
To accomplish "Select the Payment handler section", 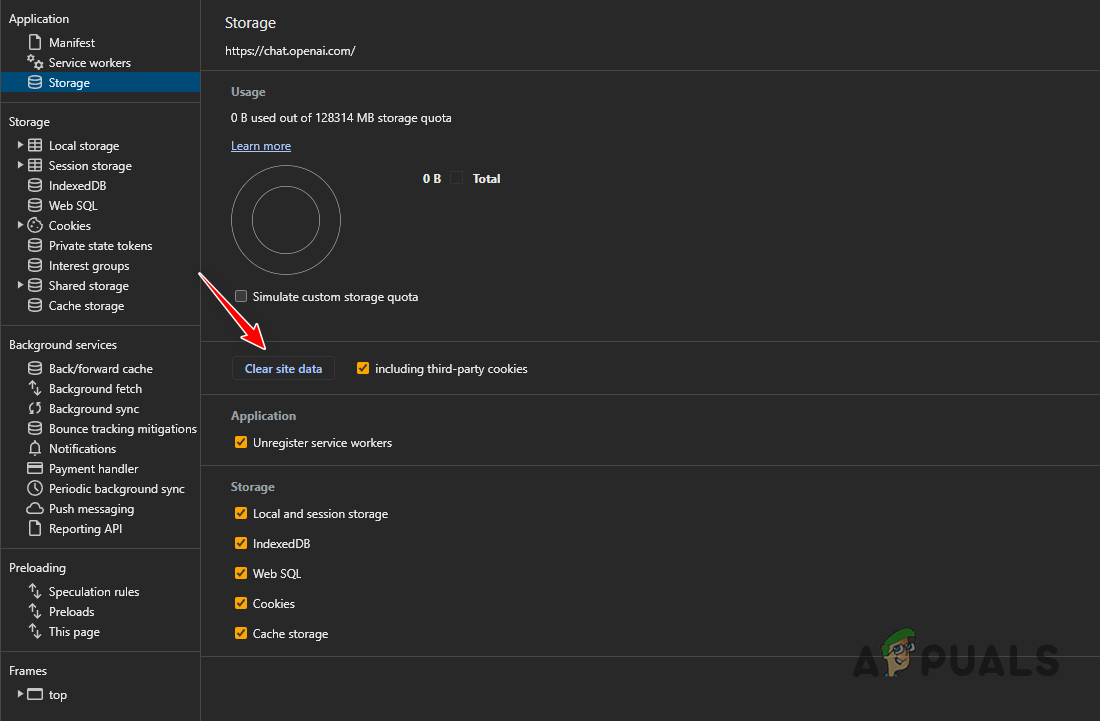I will pos(35,468).
